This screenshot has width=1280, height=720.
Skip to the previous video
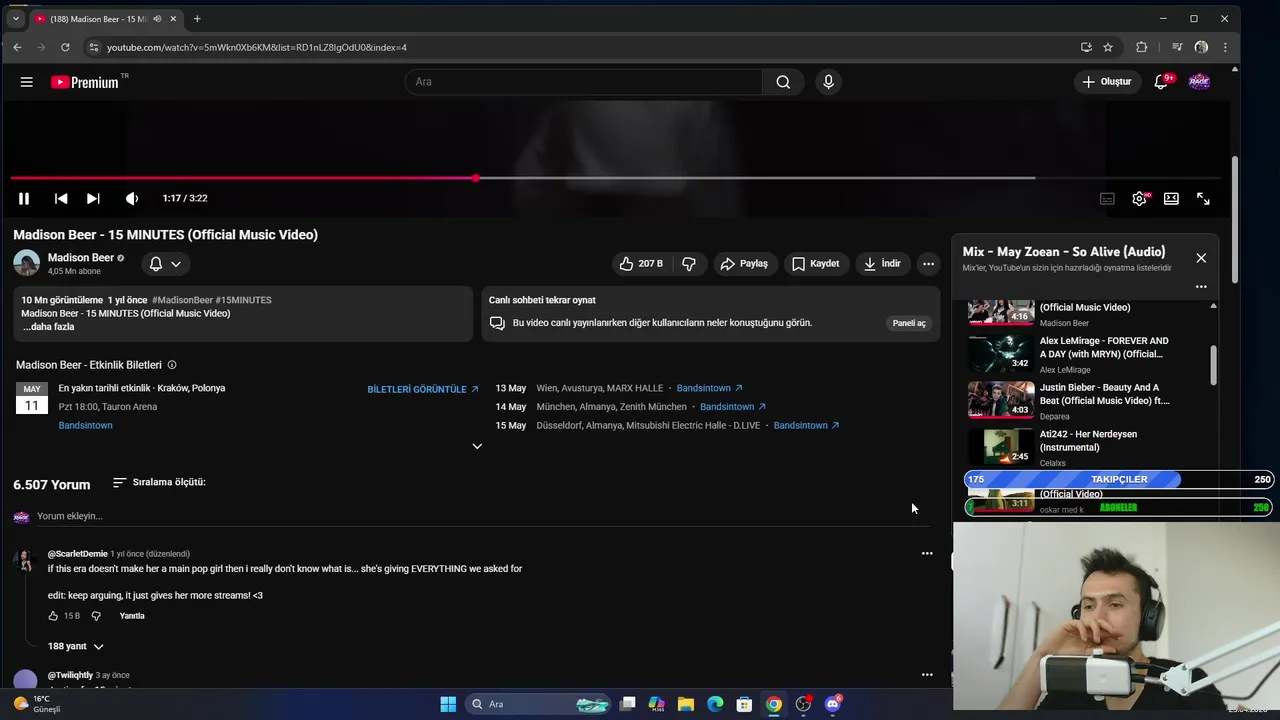(x=61, y=198)
